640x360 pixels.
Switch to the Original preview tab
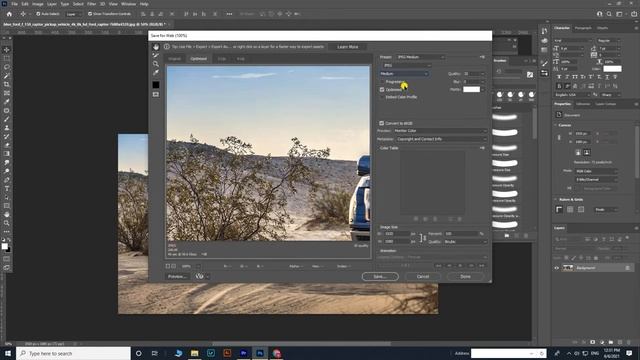[175, 59]
